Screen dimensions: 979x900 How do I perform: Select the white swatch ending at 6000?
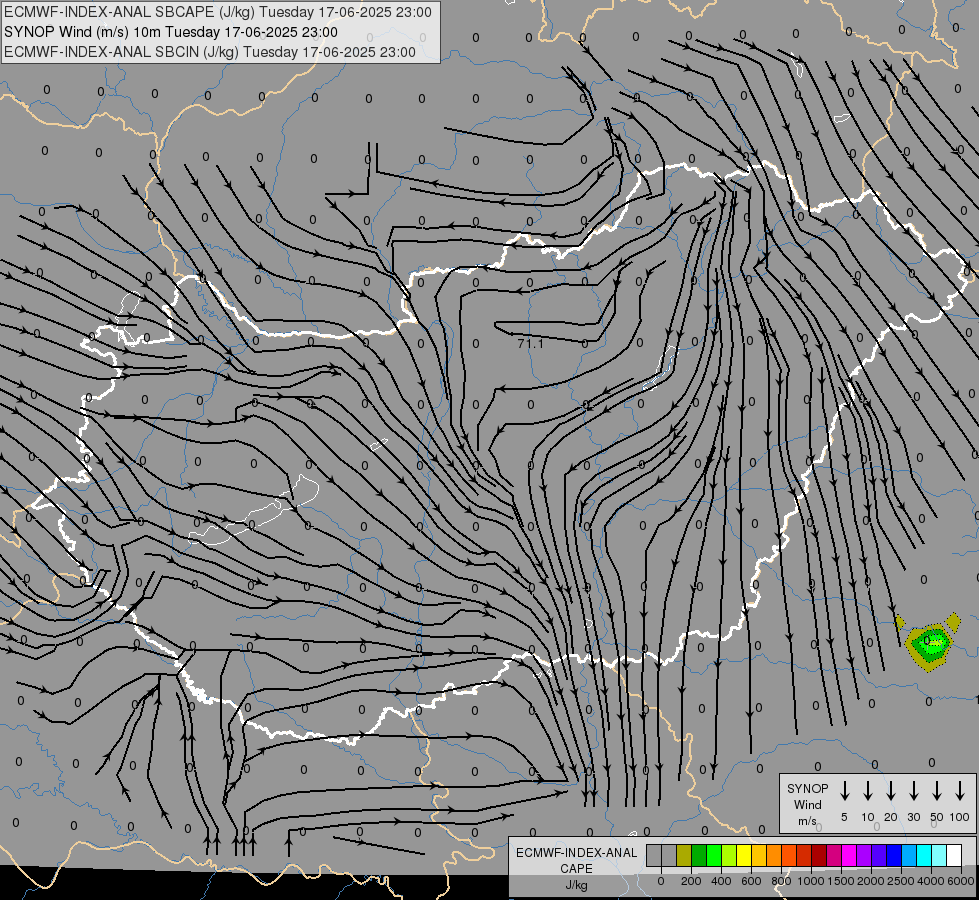pos(953,855)
